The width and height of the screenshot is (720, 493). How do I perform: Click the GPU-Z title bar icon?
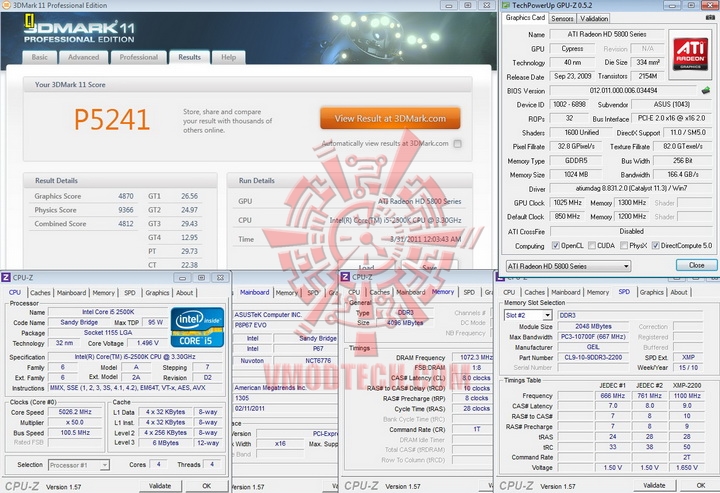[x=506, y=5]
